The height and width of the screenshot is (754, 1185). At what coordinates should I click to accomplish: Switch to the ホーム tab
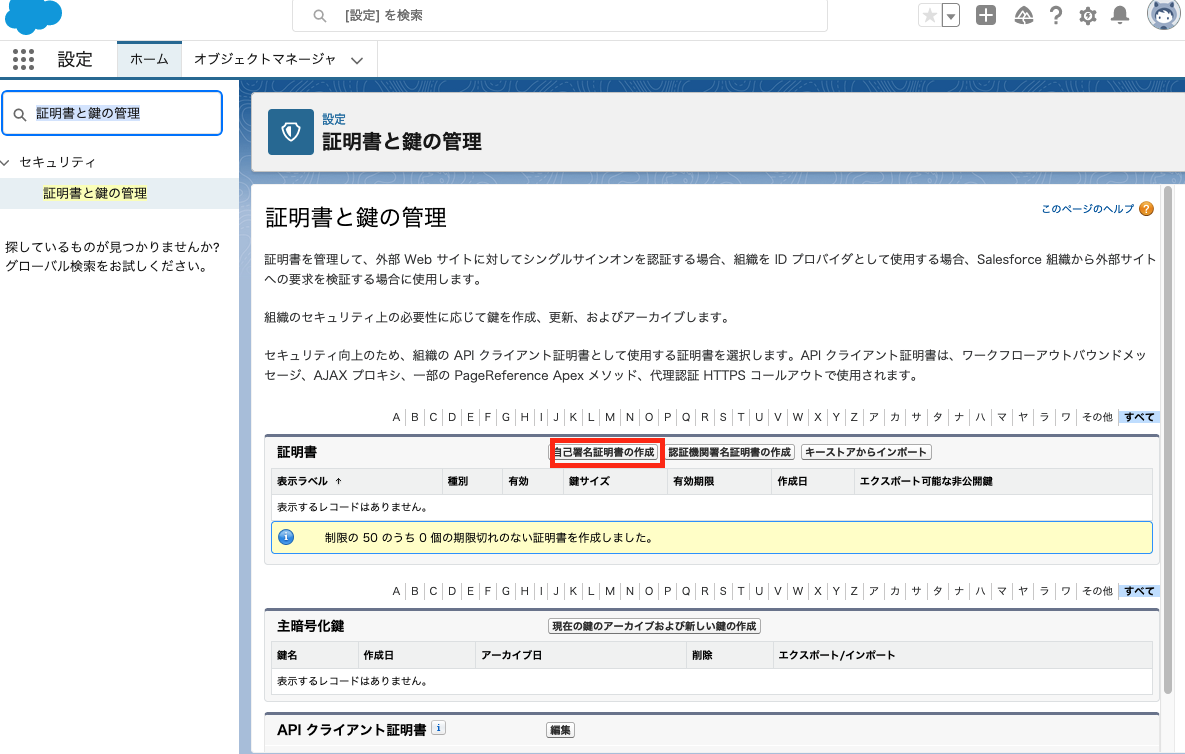click(x=148, y=59)
